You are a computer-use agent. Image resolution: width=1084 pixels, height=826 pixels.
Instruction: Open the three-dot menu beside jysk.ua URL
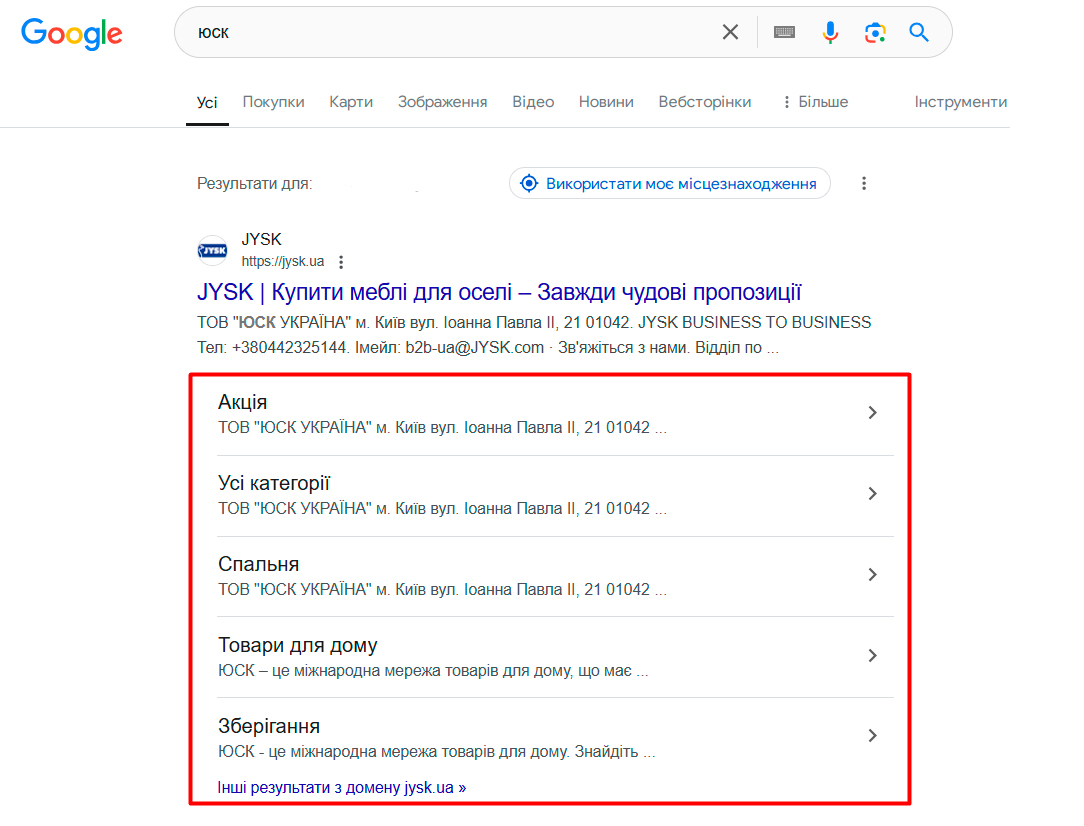[x=341, y=262]
